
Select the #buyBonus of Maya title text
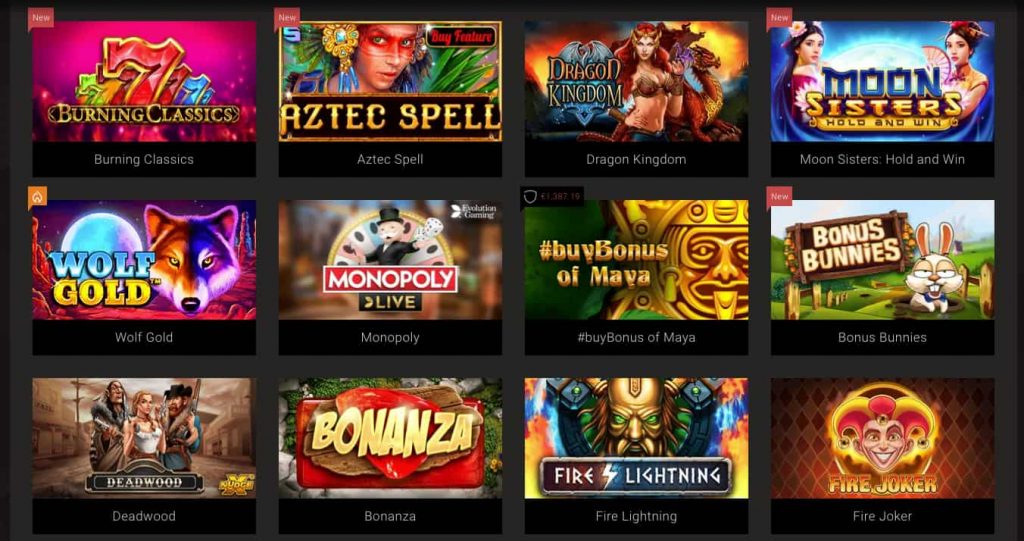point(636,338)
